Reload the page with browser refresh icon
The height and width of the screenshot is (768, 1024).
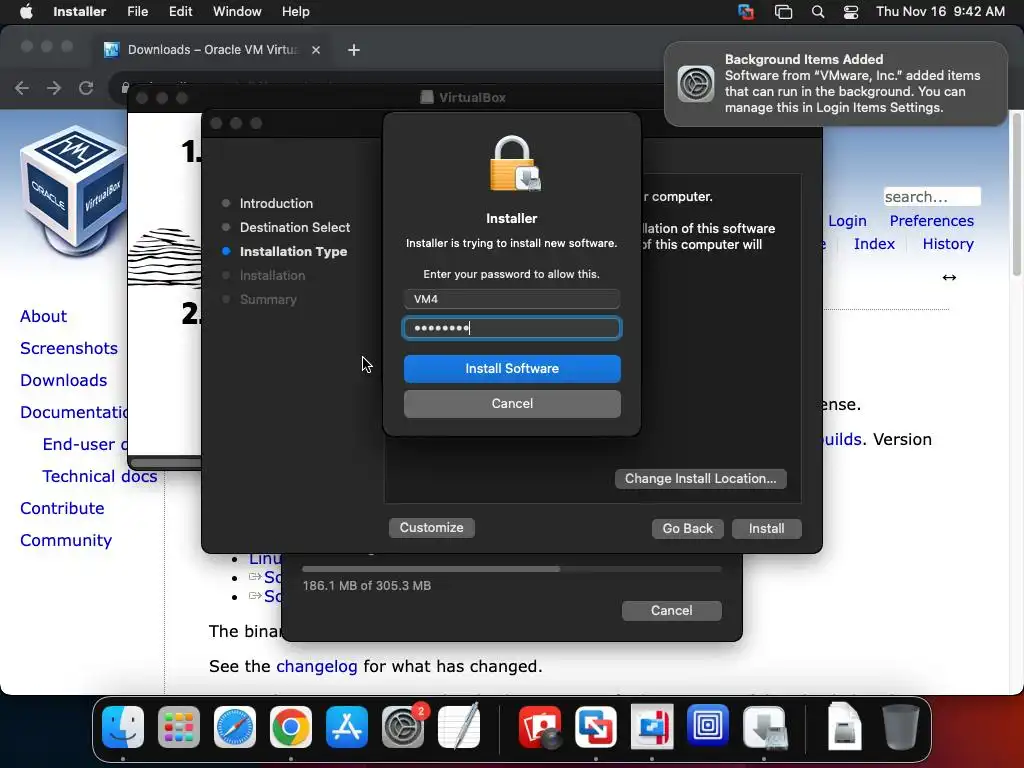click(86, 88)
